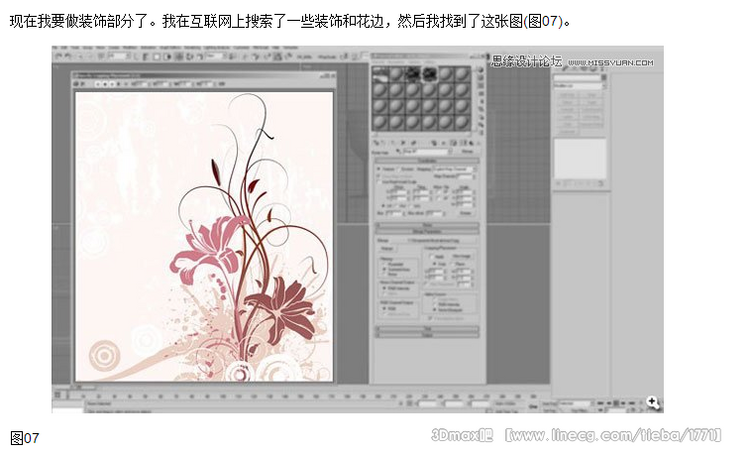Click Show Map in Viewport icon
Viewport: 750px width, 452px height.
click(x=453, y=143)
